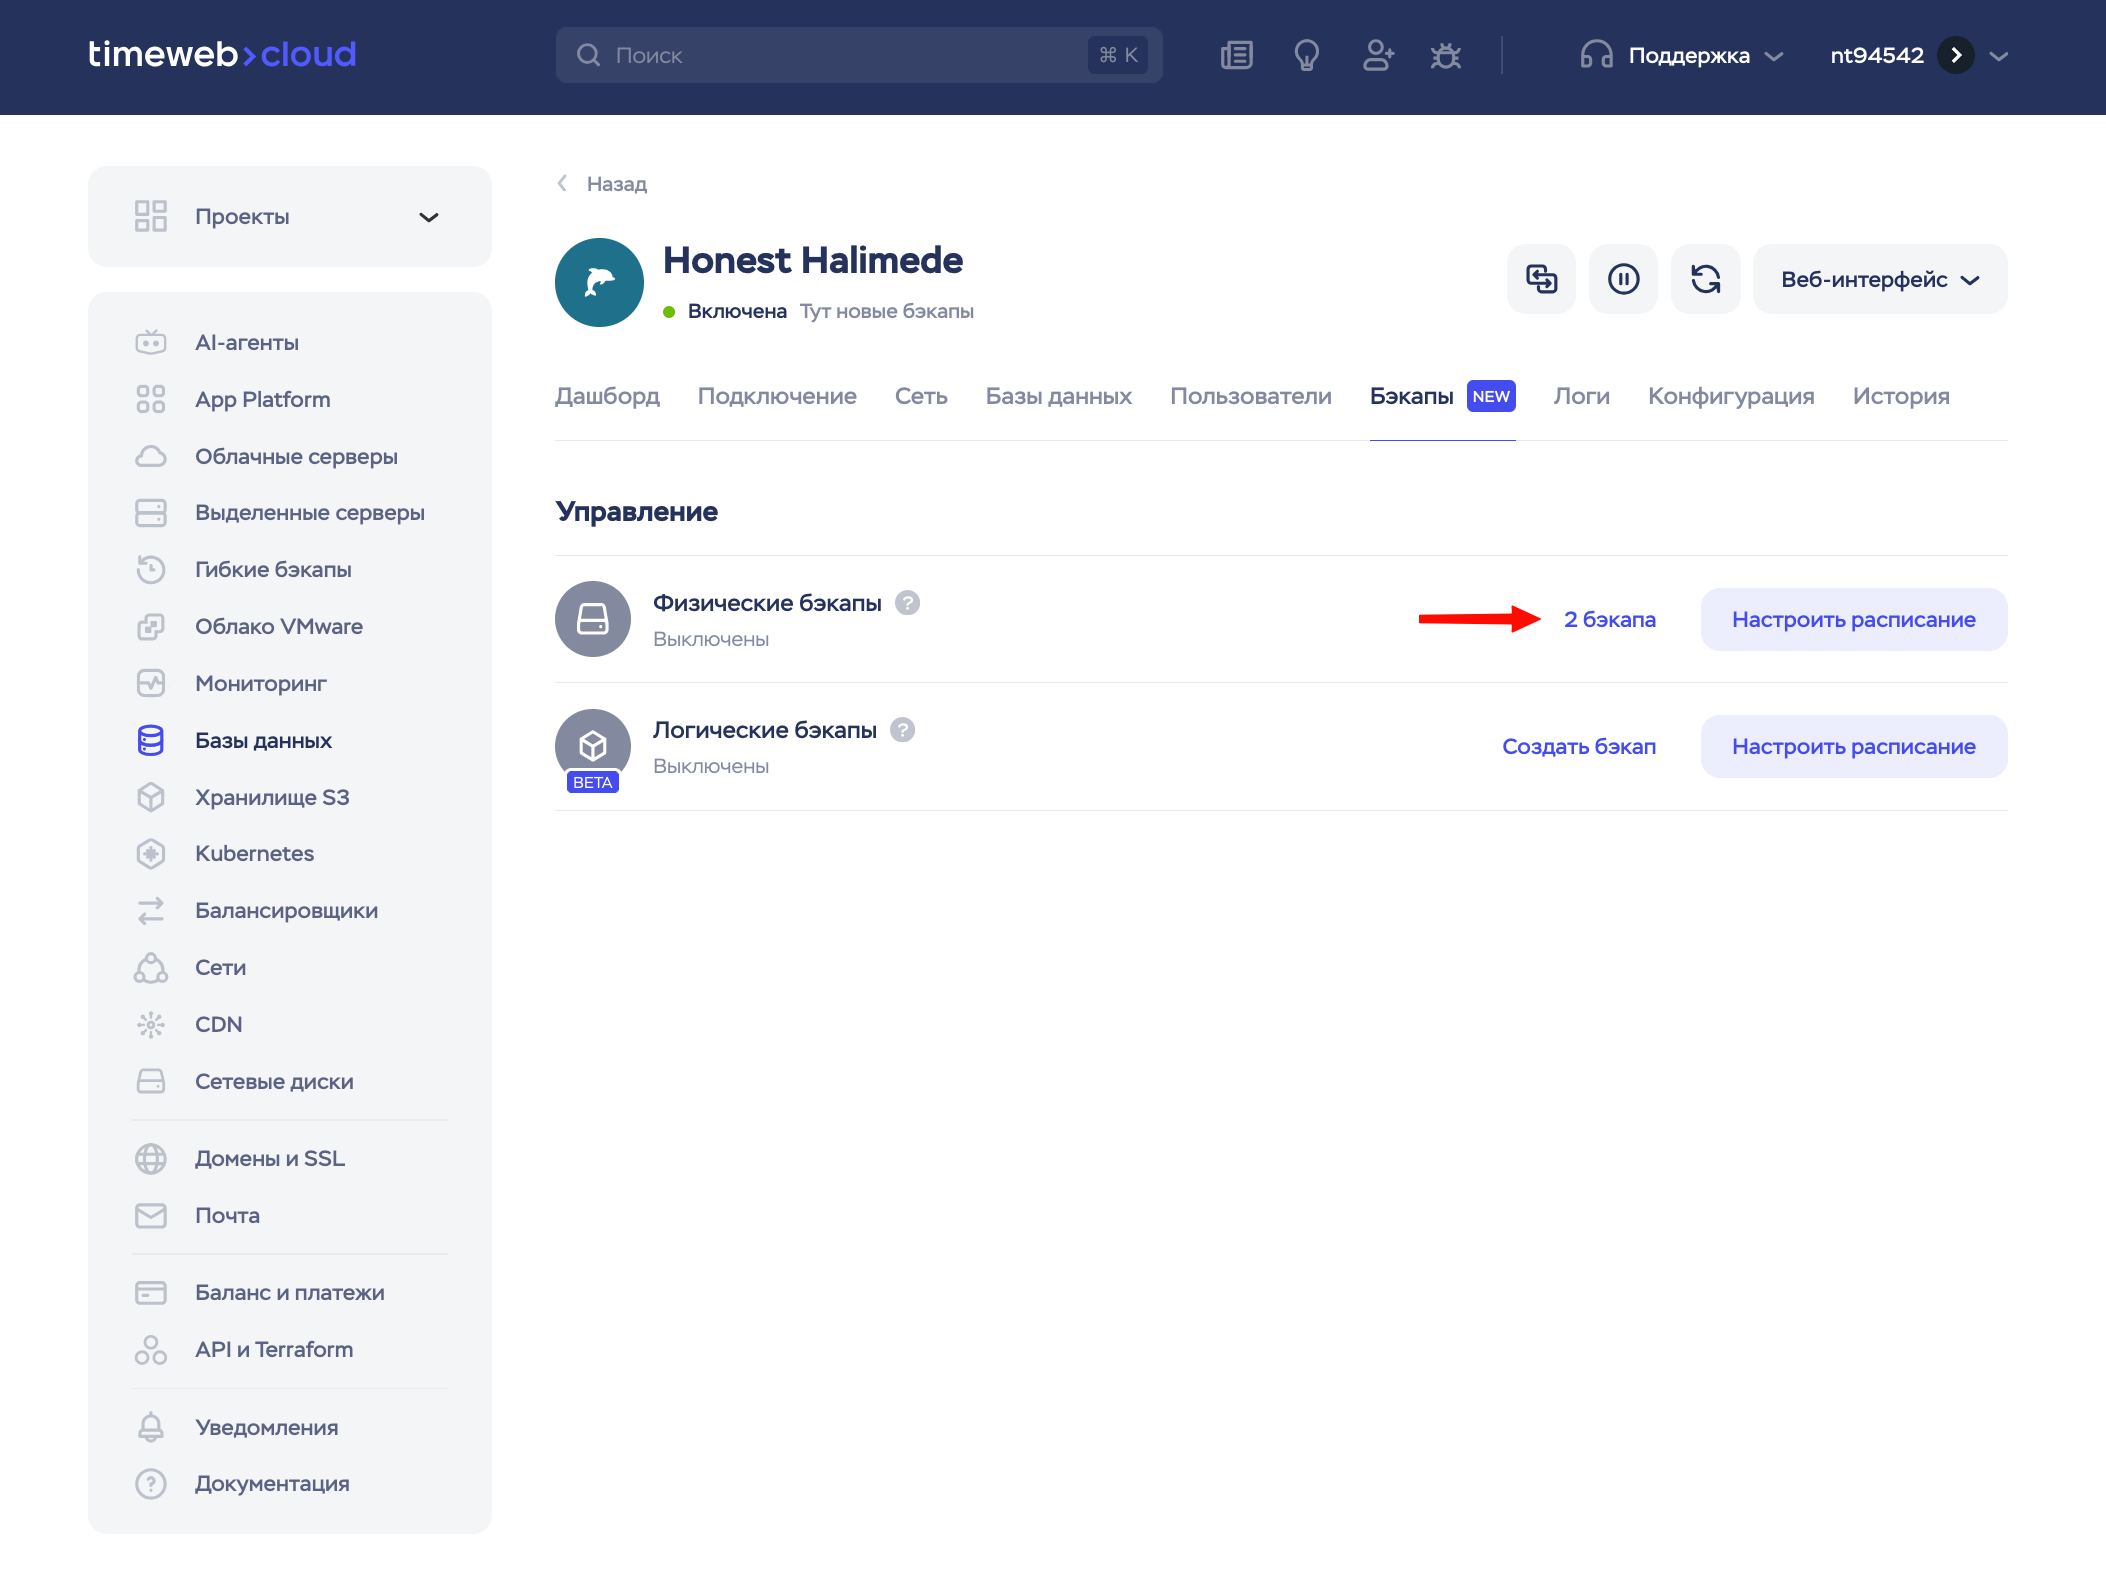Open the Веб-интерфейс dropdown
Image resolution: width=2106 pixels, height=1584 pixels.
pos(1879,279)
